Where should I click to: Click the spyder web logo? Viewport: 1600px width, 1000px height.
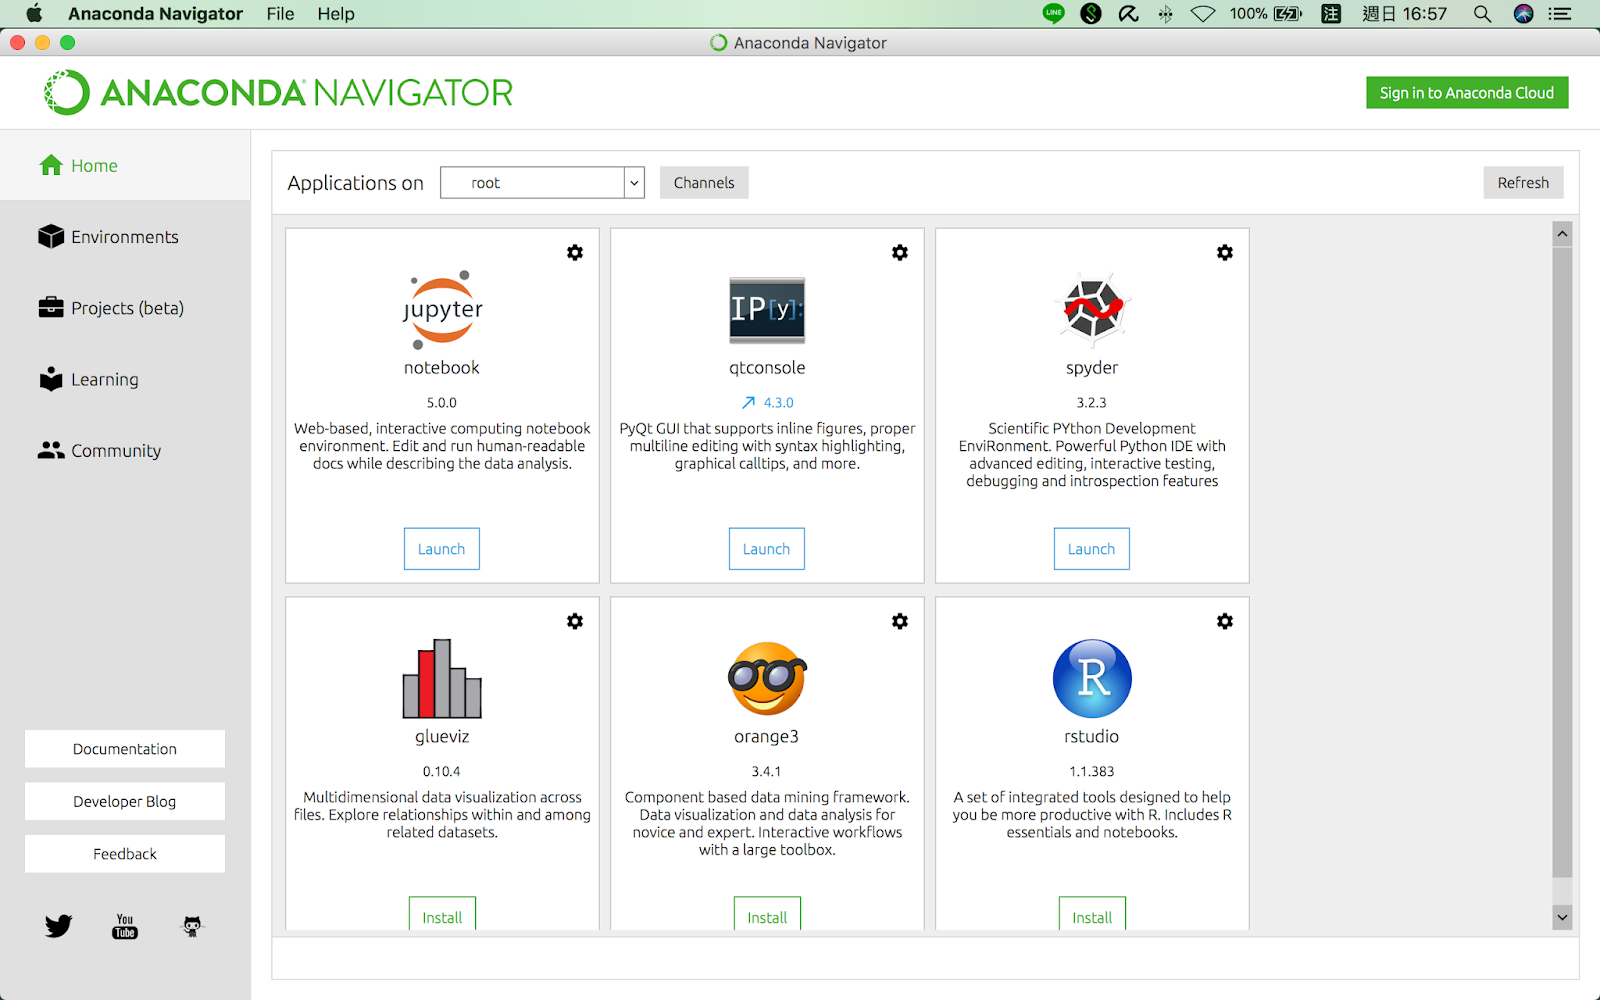[x=1092, y=309]
